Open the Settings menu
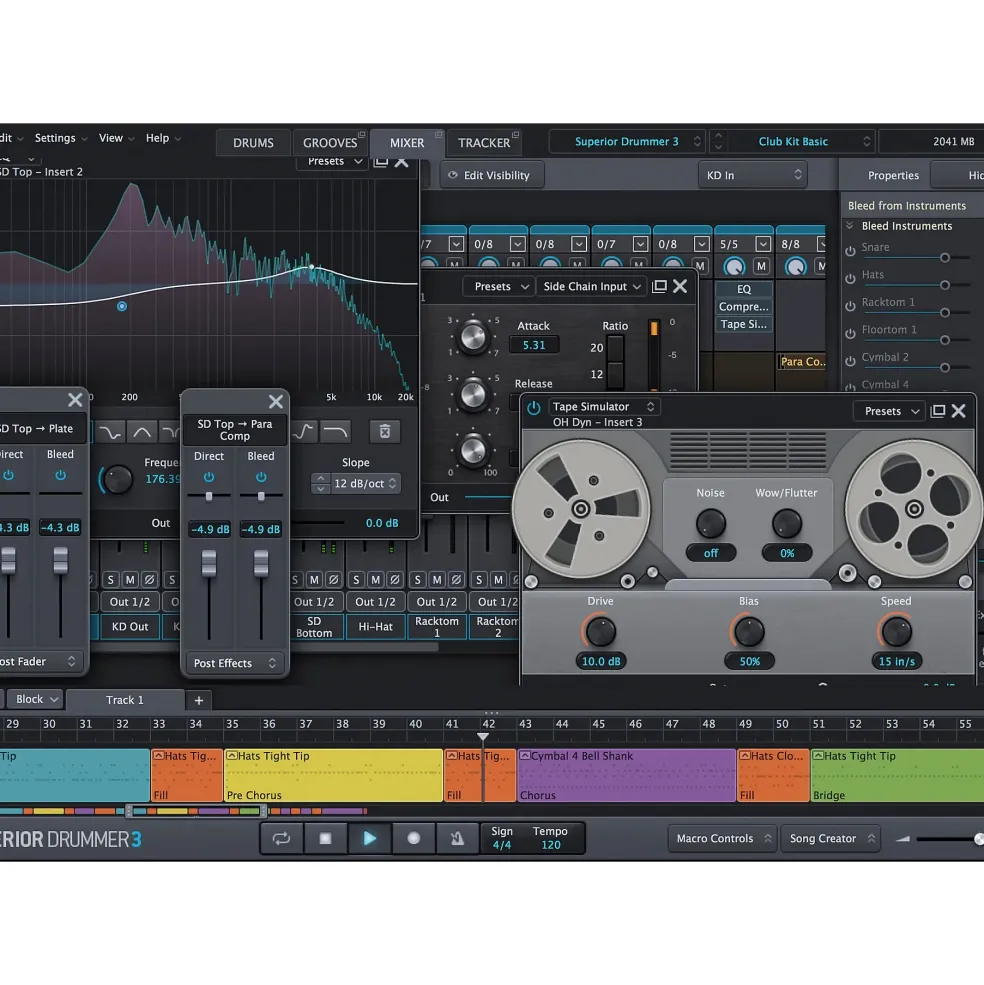This screenshot has height=985, width=984. click(x=61, y=138)
